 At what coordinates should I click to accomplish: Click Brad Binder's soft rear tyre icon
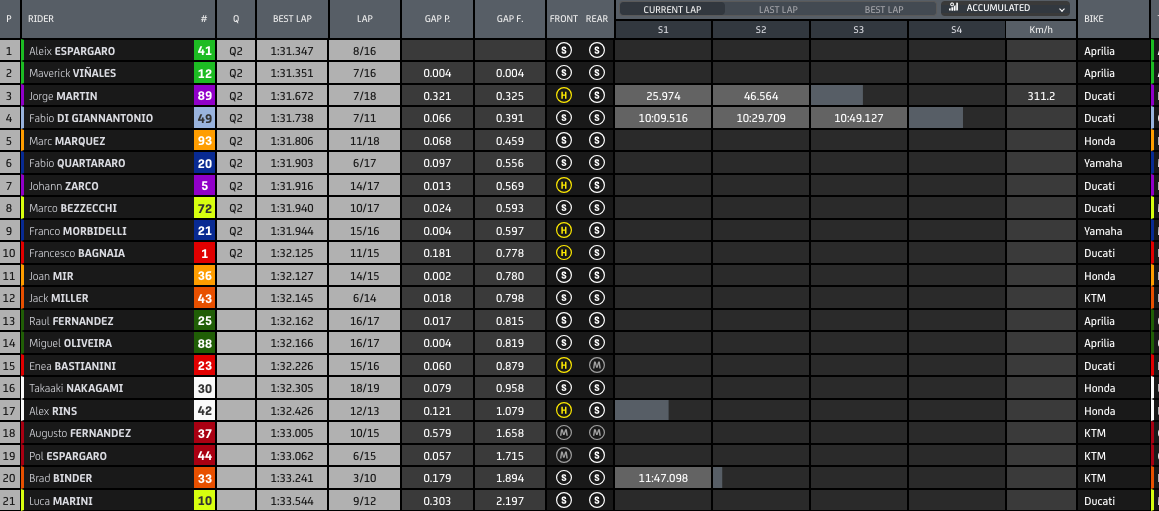click(x=597, y=478)
